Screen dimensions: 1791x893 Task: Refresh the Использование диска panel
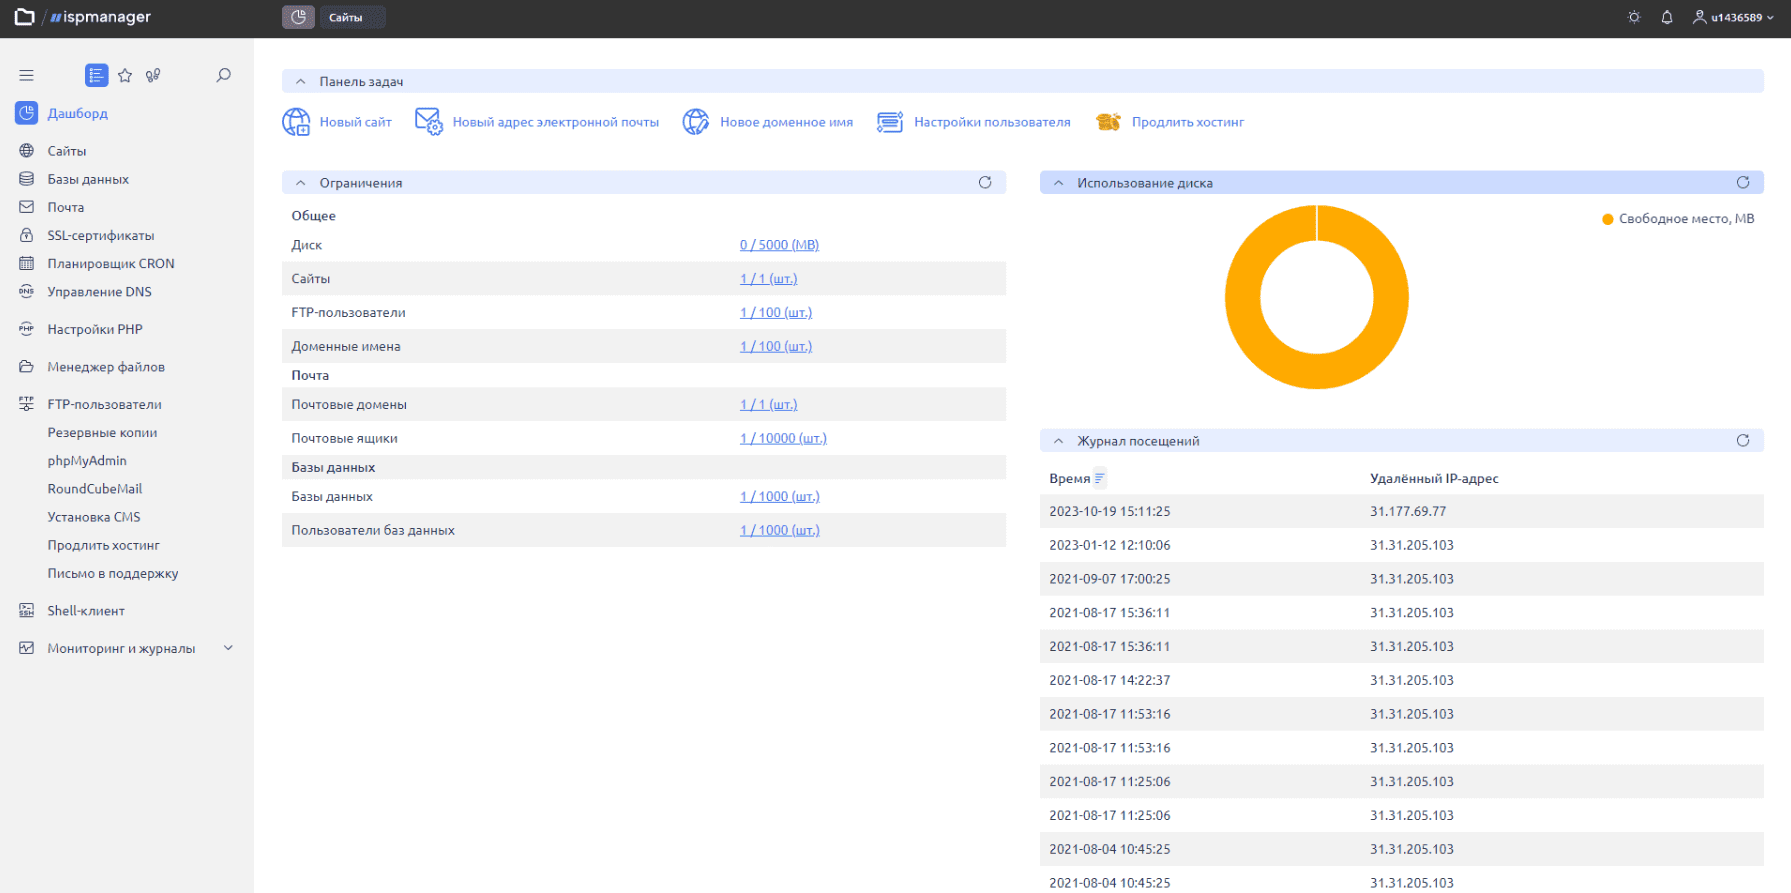coord(1743,182)
